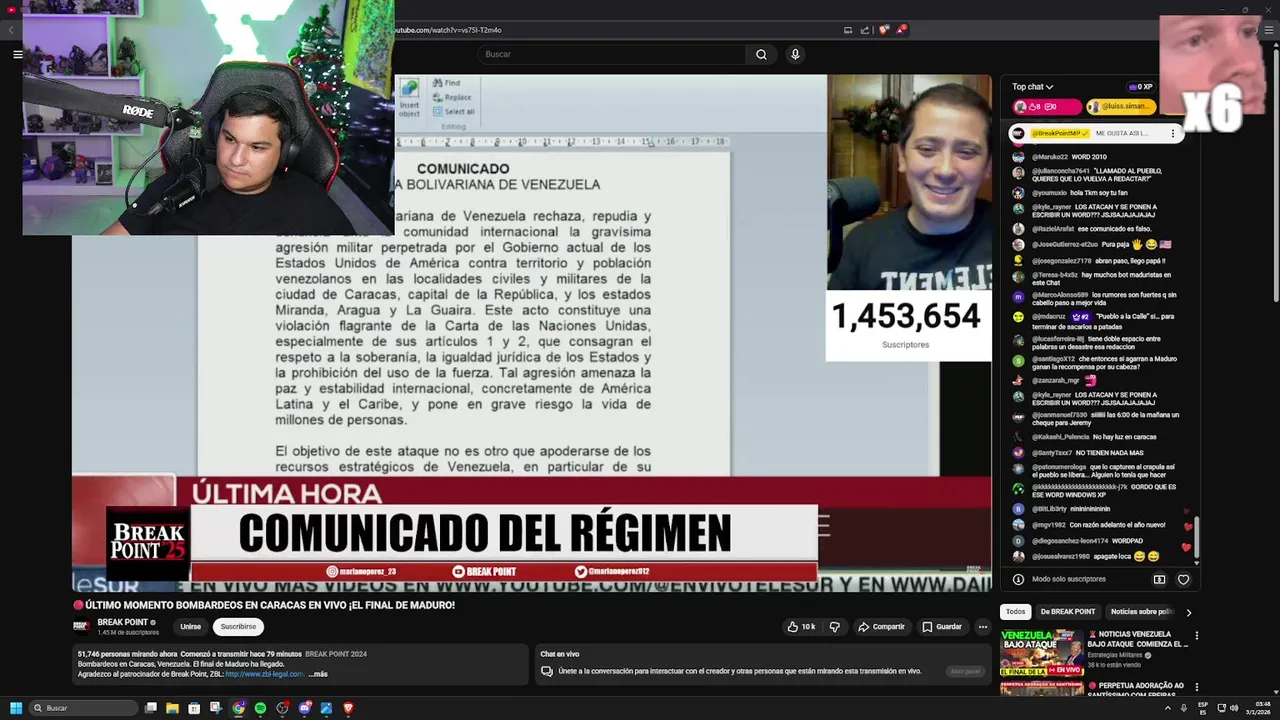This screenshot has width=1280, height=720.
Task: Select the Todos filter chip
Action: tap(1015, 612)
